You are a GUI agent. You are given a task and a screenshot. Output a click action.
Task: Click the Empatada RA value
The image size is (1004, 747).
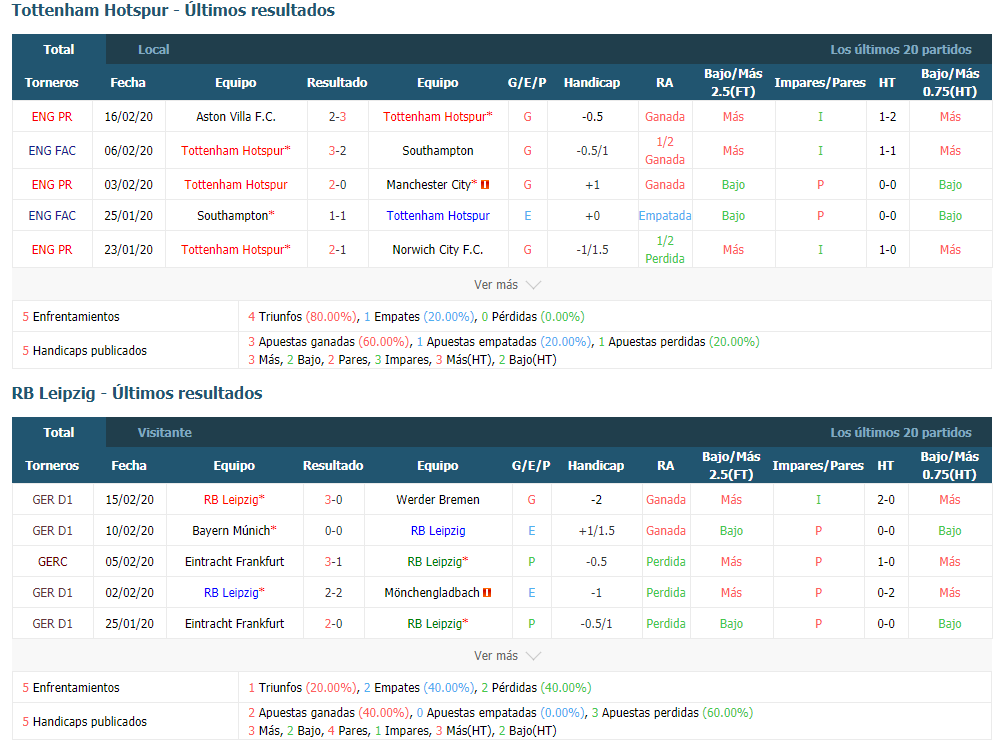pyautogui.click(x=665, y=216)
